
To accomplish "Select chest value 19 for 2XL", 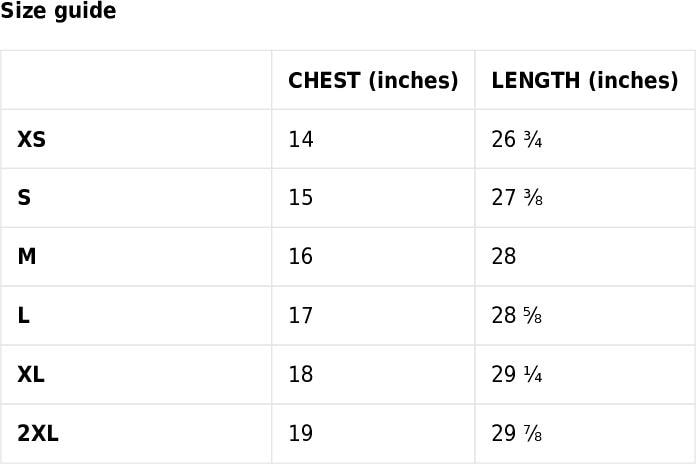I will click(301, 433).
